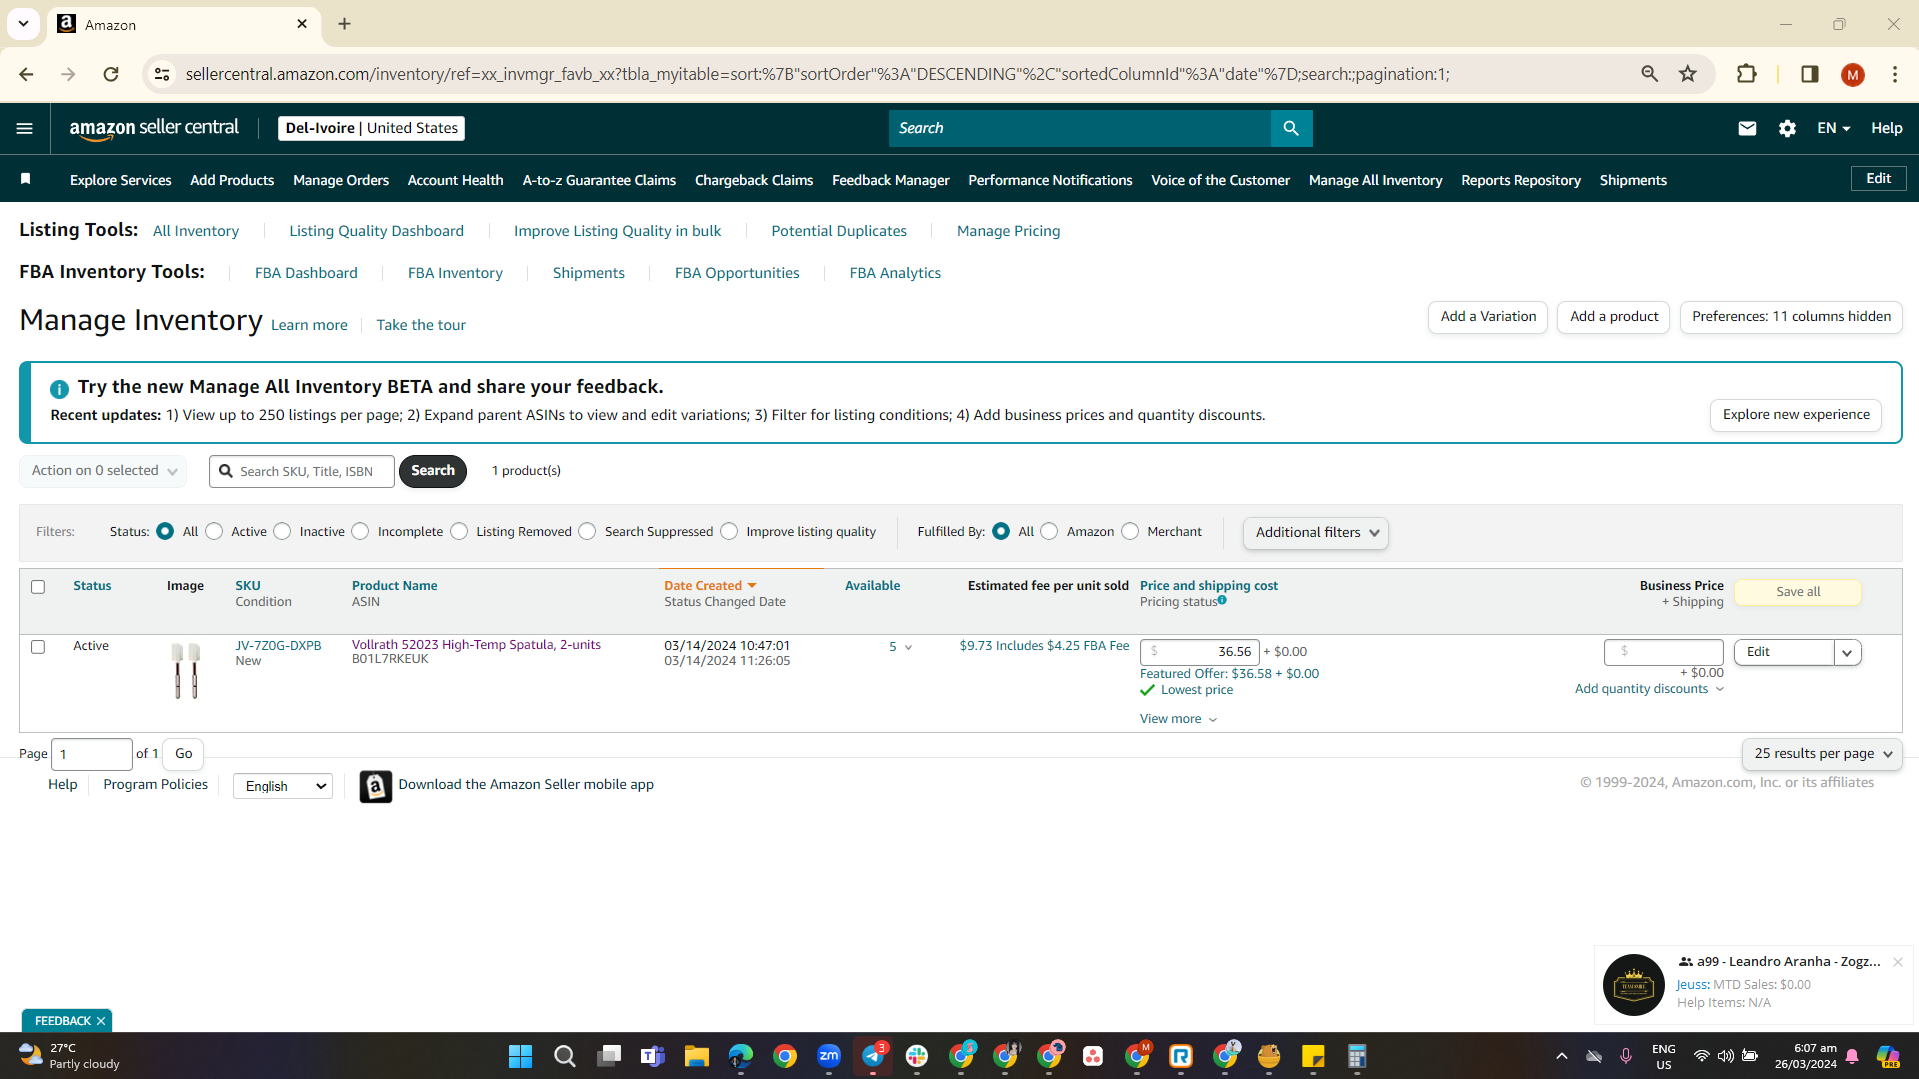The height and width of the screenshot is (1079, 1919).
Task: Open the Vollrath 52023 High-Temp Spatula link
Action: (x=476, y=645)
